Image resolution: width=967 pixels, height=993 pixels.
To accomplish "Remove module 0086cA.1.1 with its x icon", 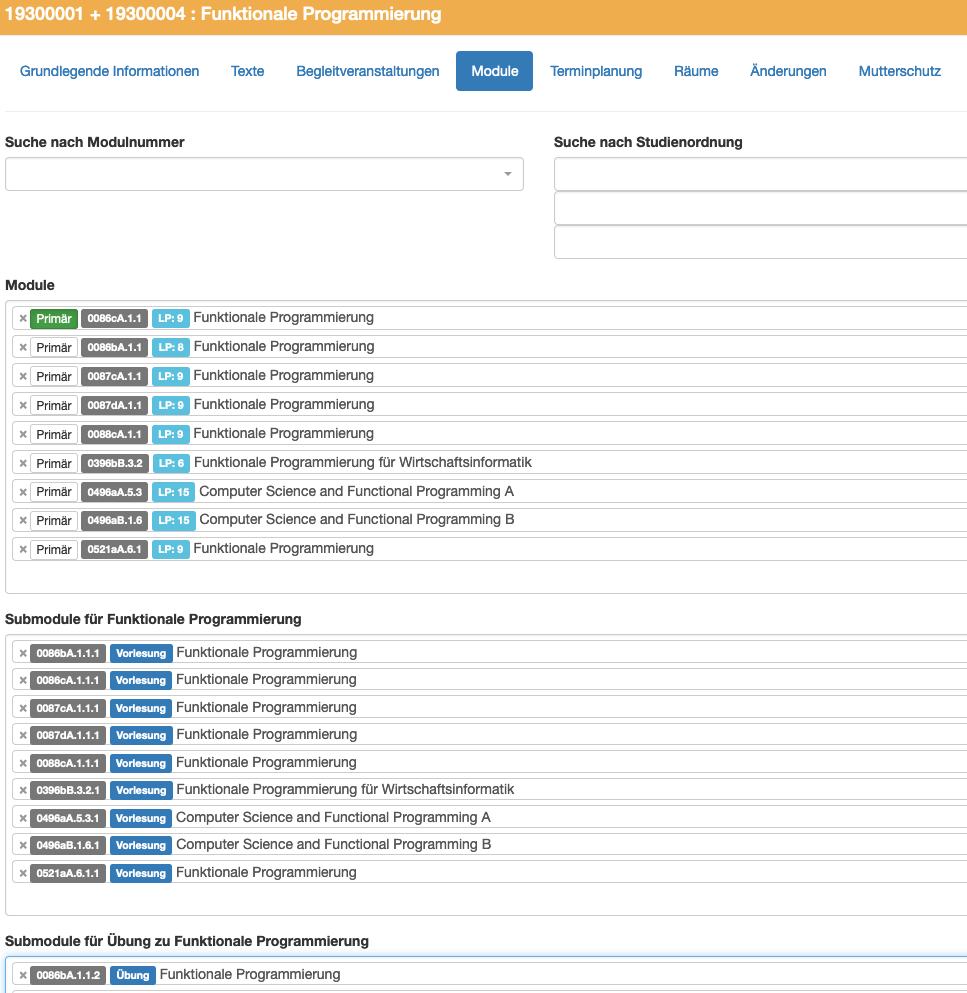I will [x=23, y=319].
